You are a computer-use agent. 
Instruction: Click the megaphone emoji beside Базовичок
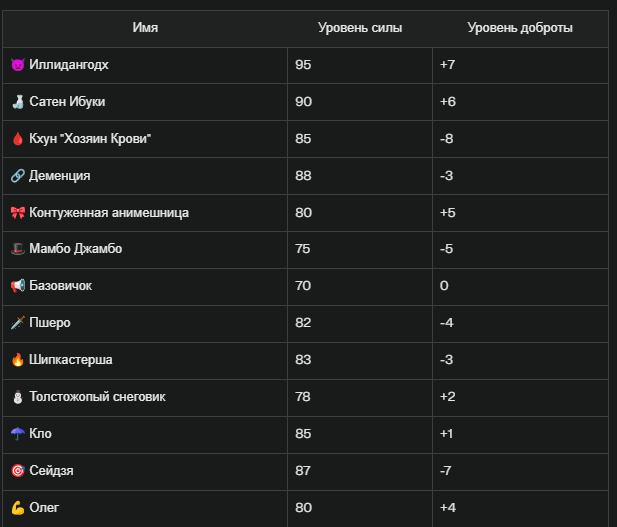point(18,286)
